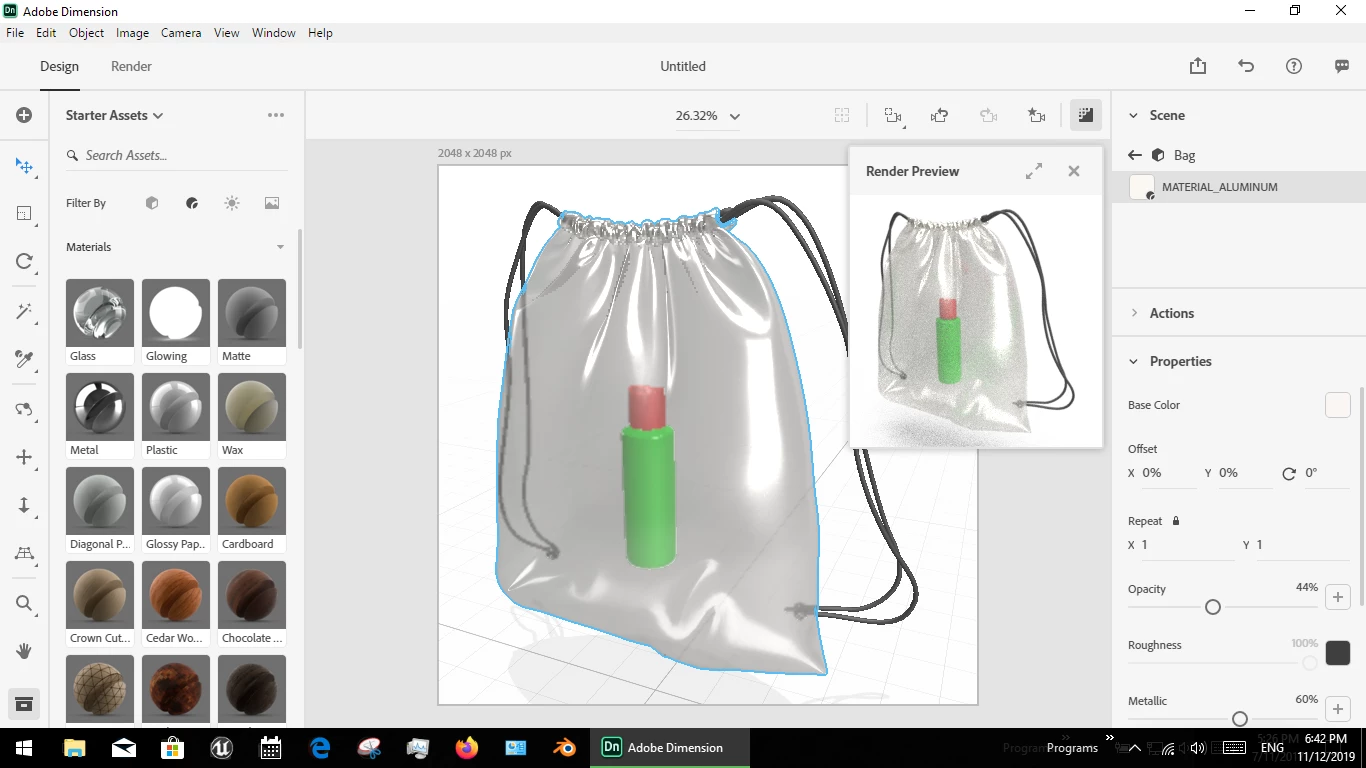Filter assets by Materials

192,203
